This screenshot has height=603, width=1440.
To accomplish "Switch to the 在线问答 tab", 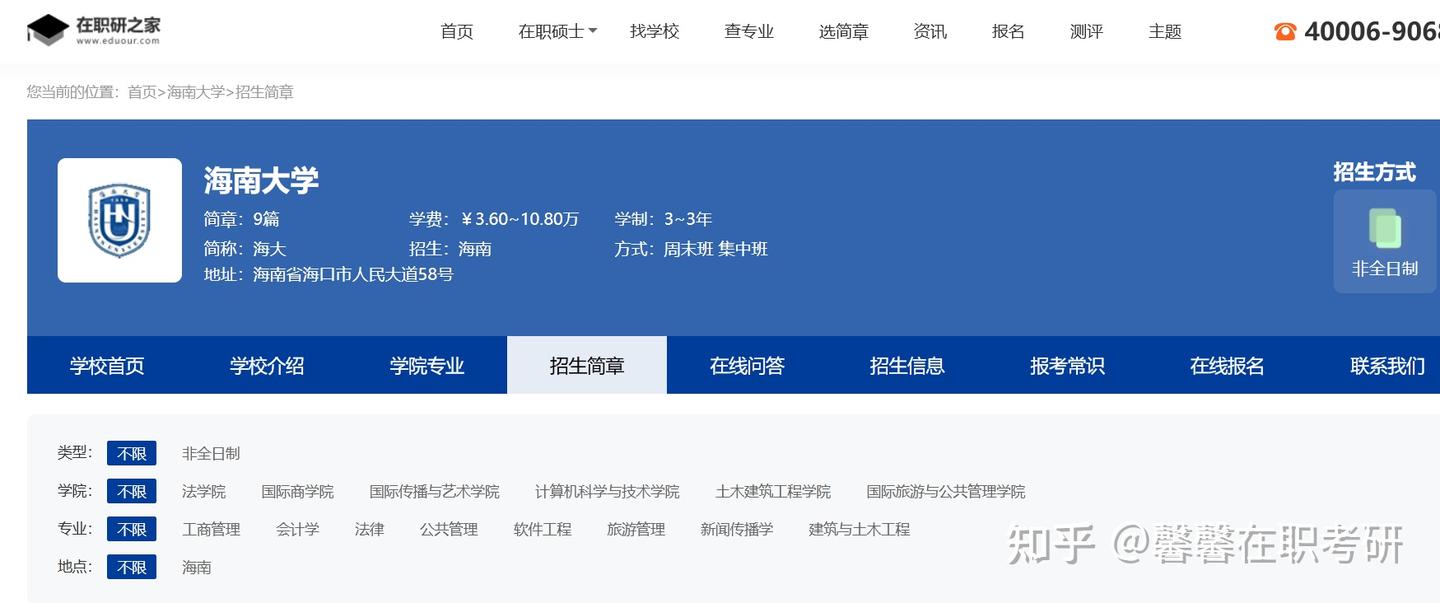I will (747, 366).
